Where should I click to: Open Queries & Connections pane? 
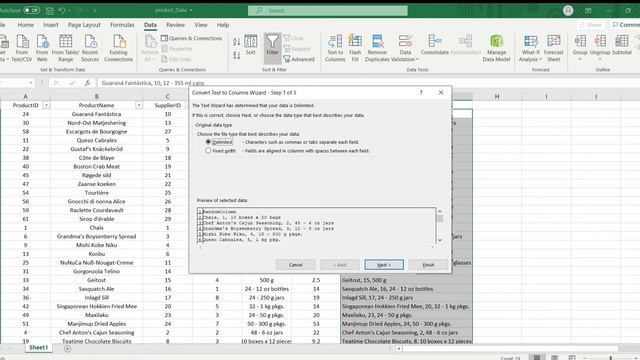point(191,38)
